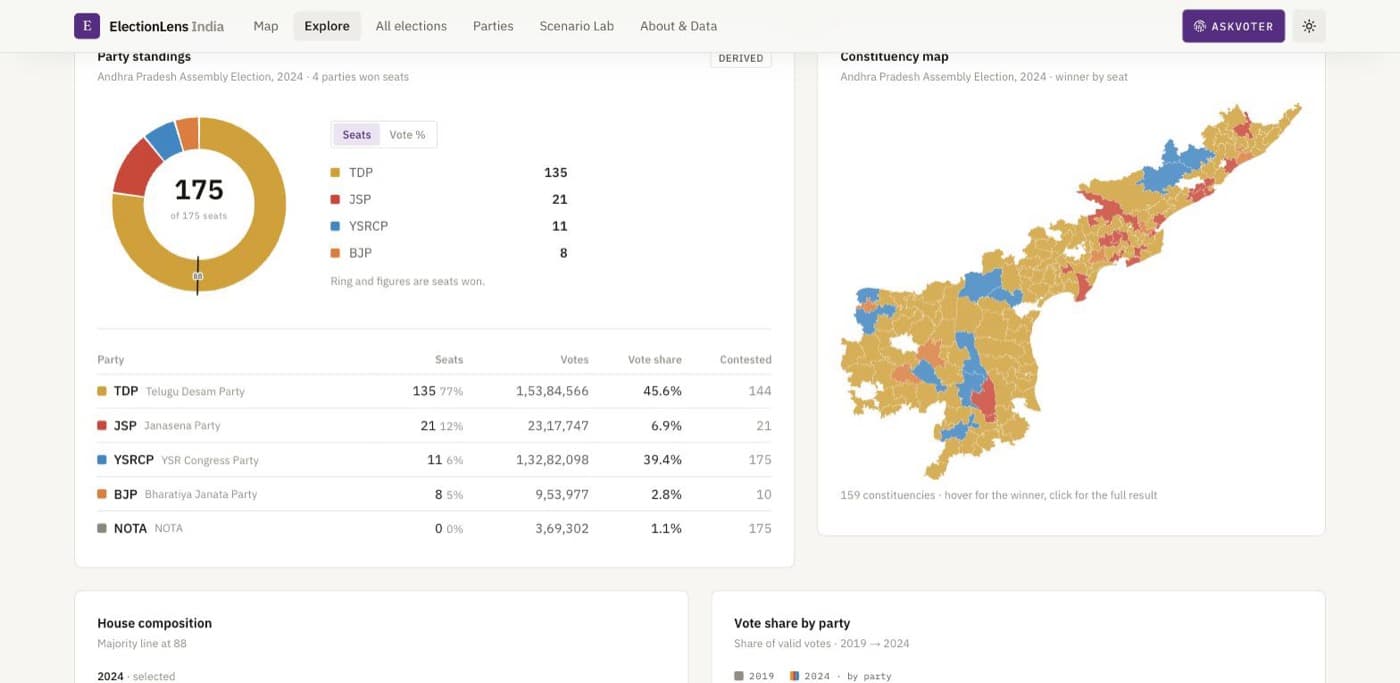Click TDP seat count 135 in legend
Image resolution: width=1400 pixels, height=683 pixels.
(x=555, y=173)
